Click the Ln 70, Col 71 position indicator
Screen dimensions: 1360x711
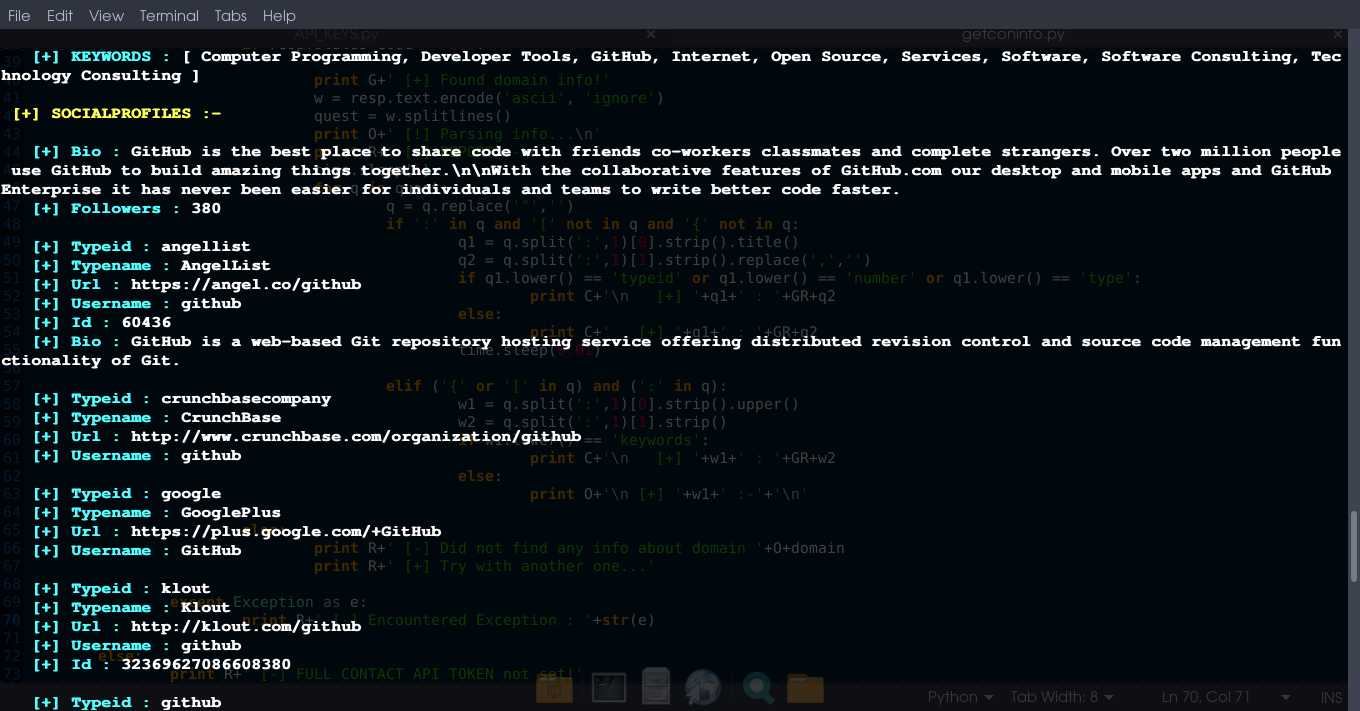[x=1206, y=697]
